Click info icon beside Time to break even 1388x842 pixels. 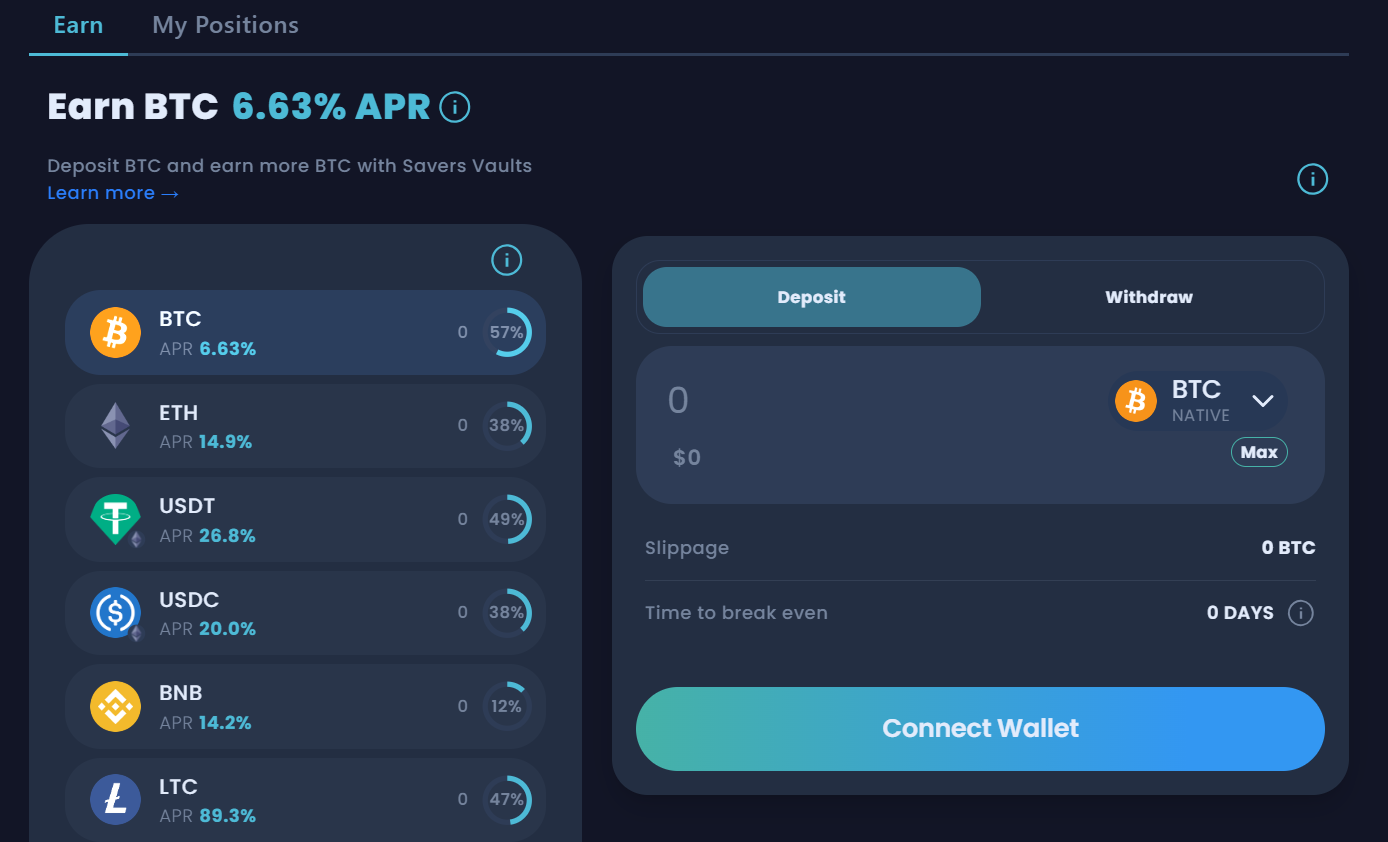click(x=1300, y=613)
